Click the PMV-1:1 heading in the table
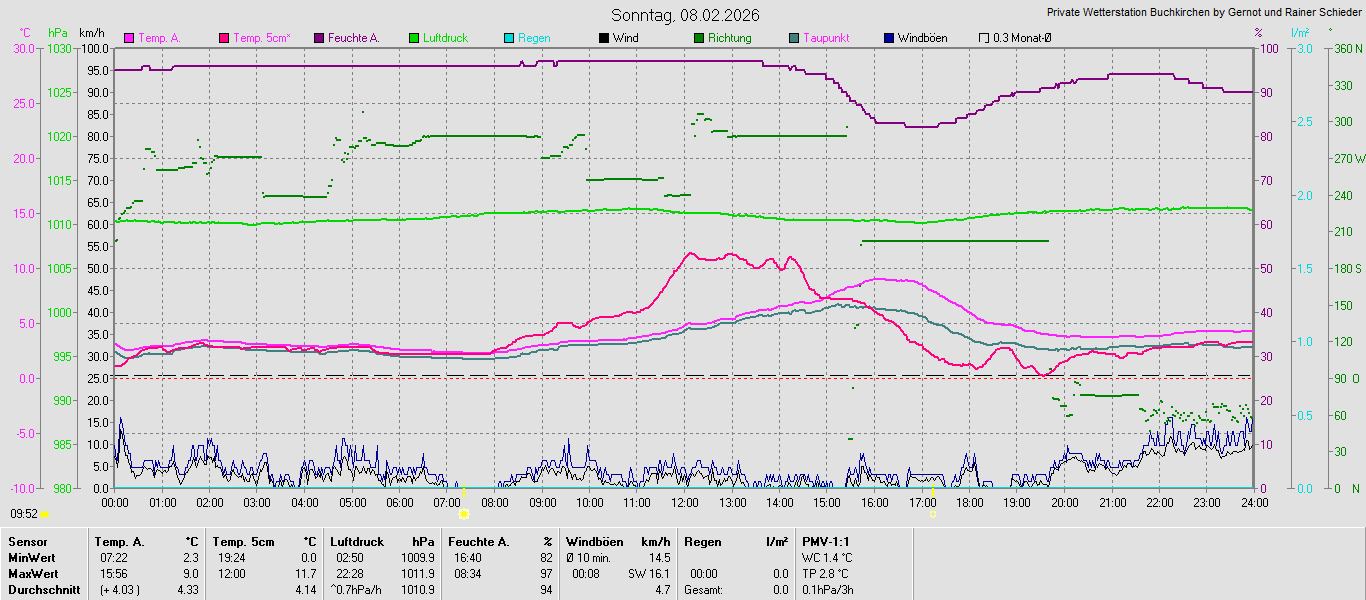Image resolution: width=1366 pixels, height=600 pixels. pos(825,542)
